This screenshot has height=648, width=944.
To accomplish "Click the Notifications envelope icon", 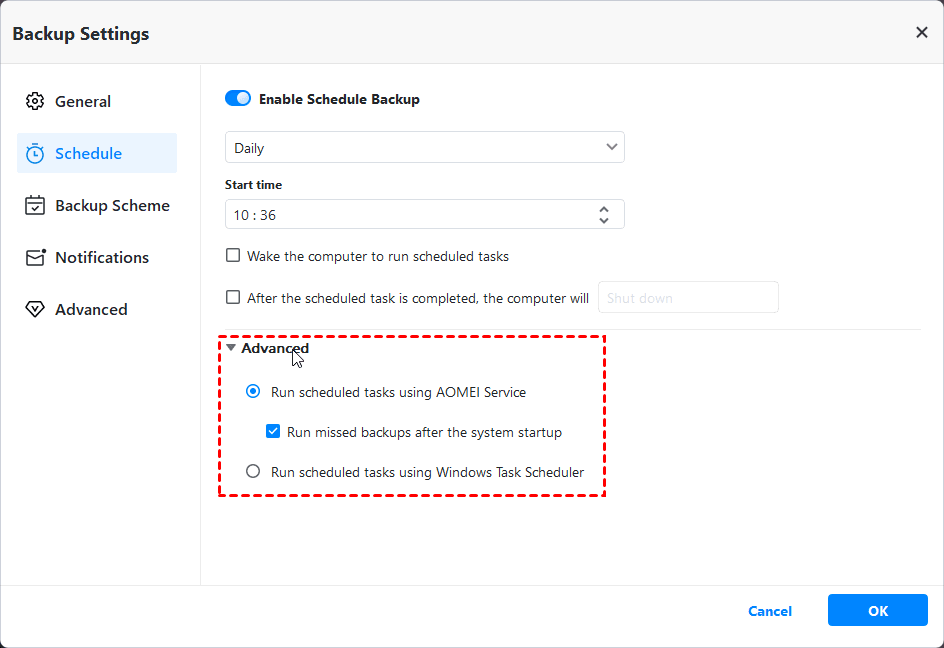I will [35, 257].
